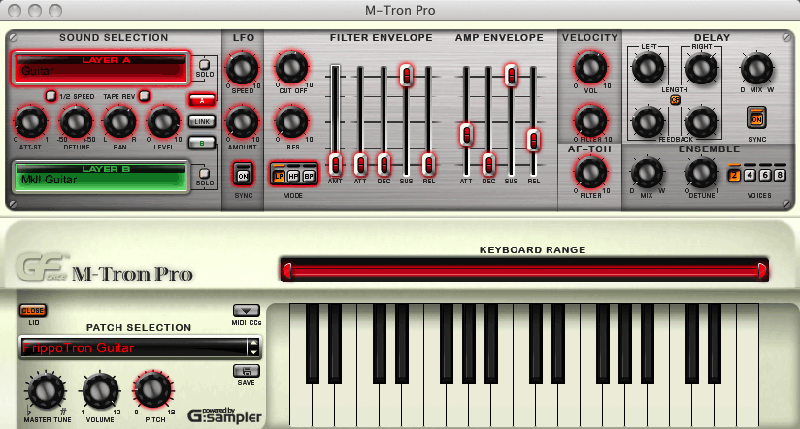This screenshot has height=429, width=800.
Task: Select the B layer edit button
Action: pyautogui.click(x=202, y=143)
